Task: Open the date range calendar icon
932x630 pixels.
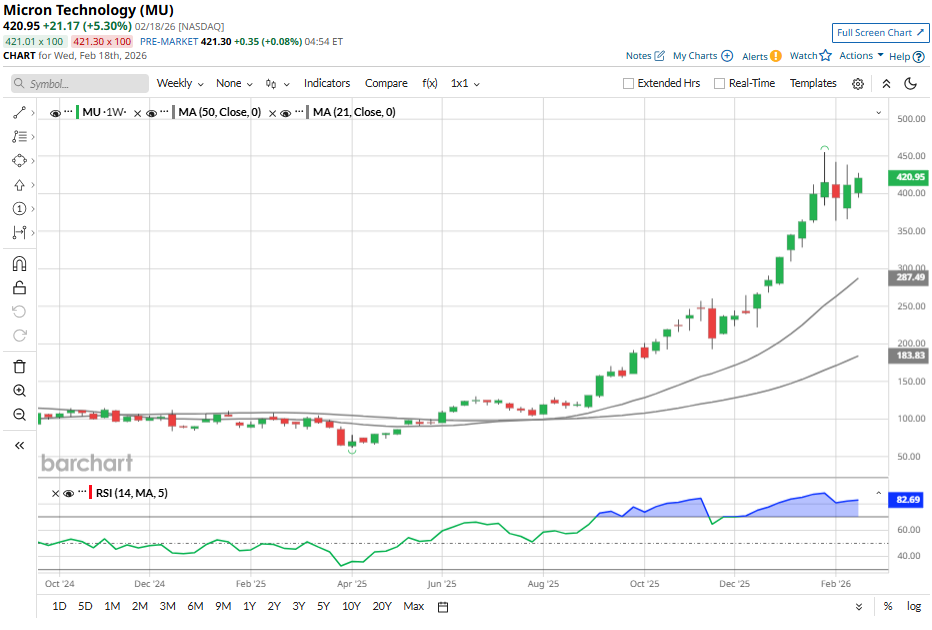Action: pyautogui.click(x=443, y=607)
